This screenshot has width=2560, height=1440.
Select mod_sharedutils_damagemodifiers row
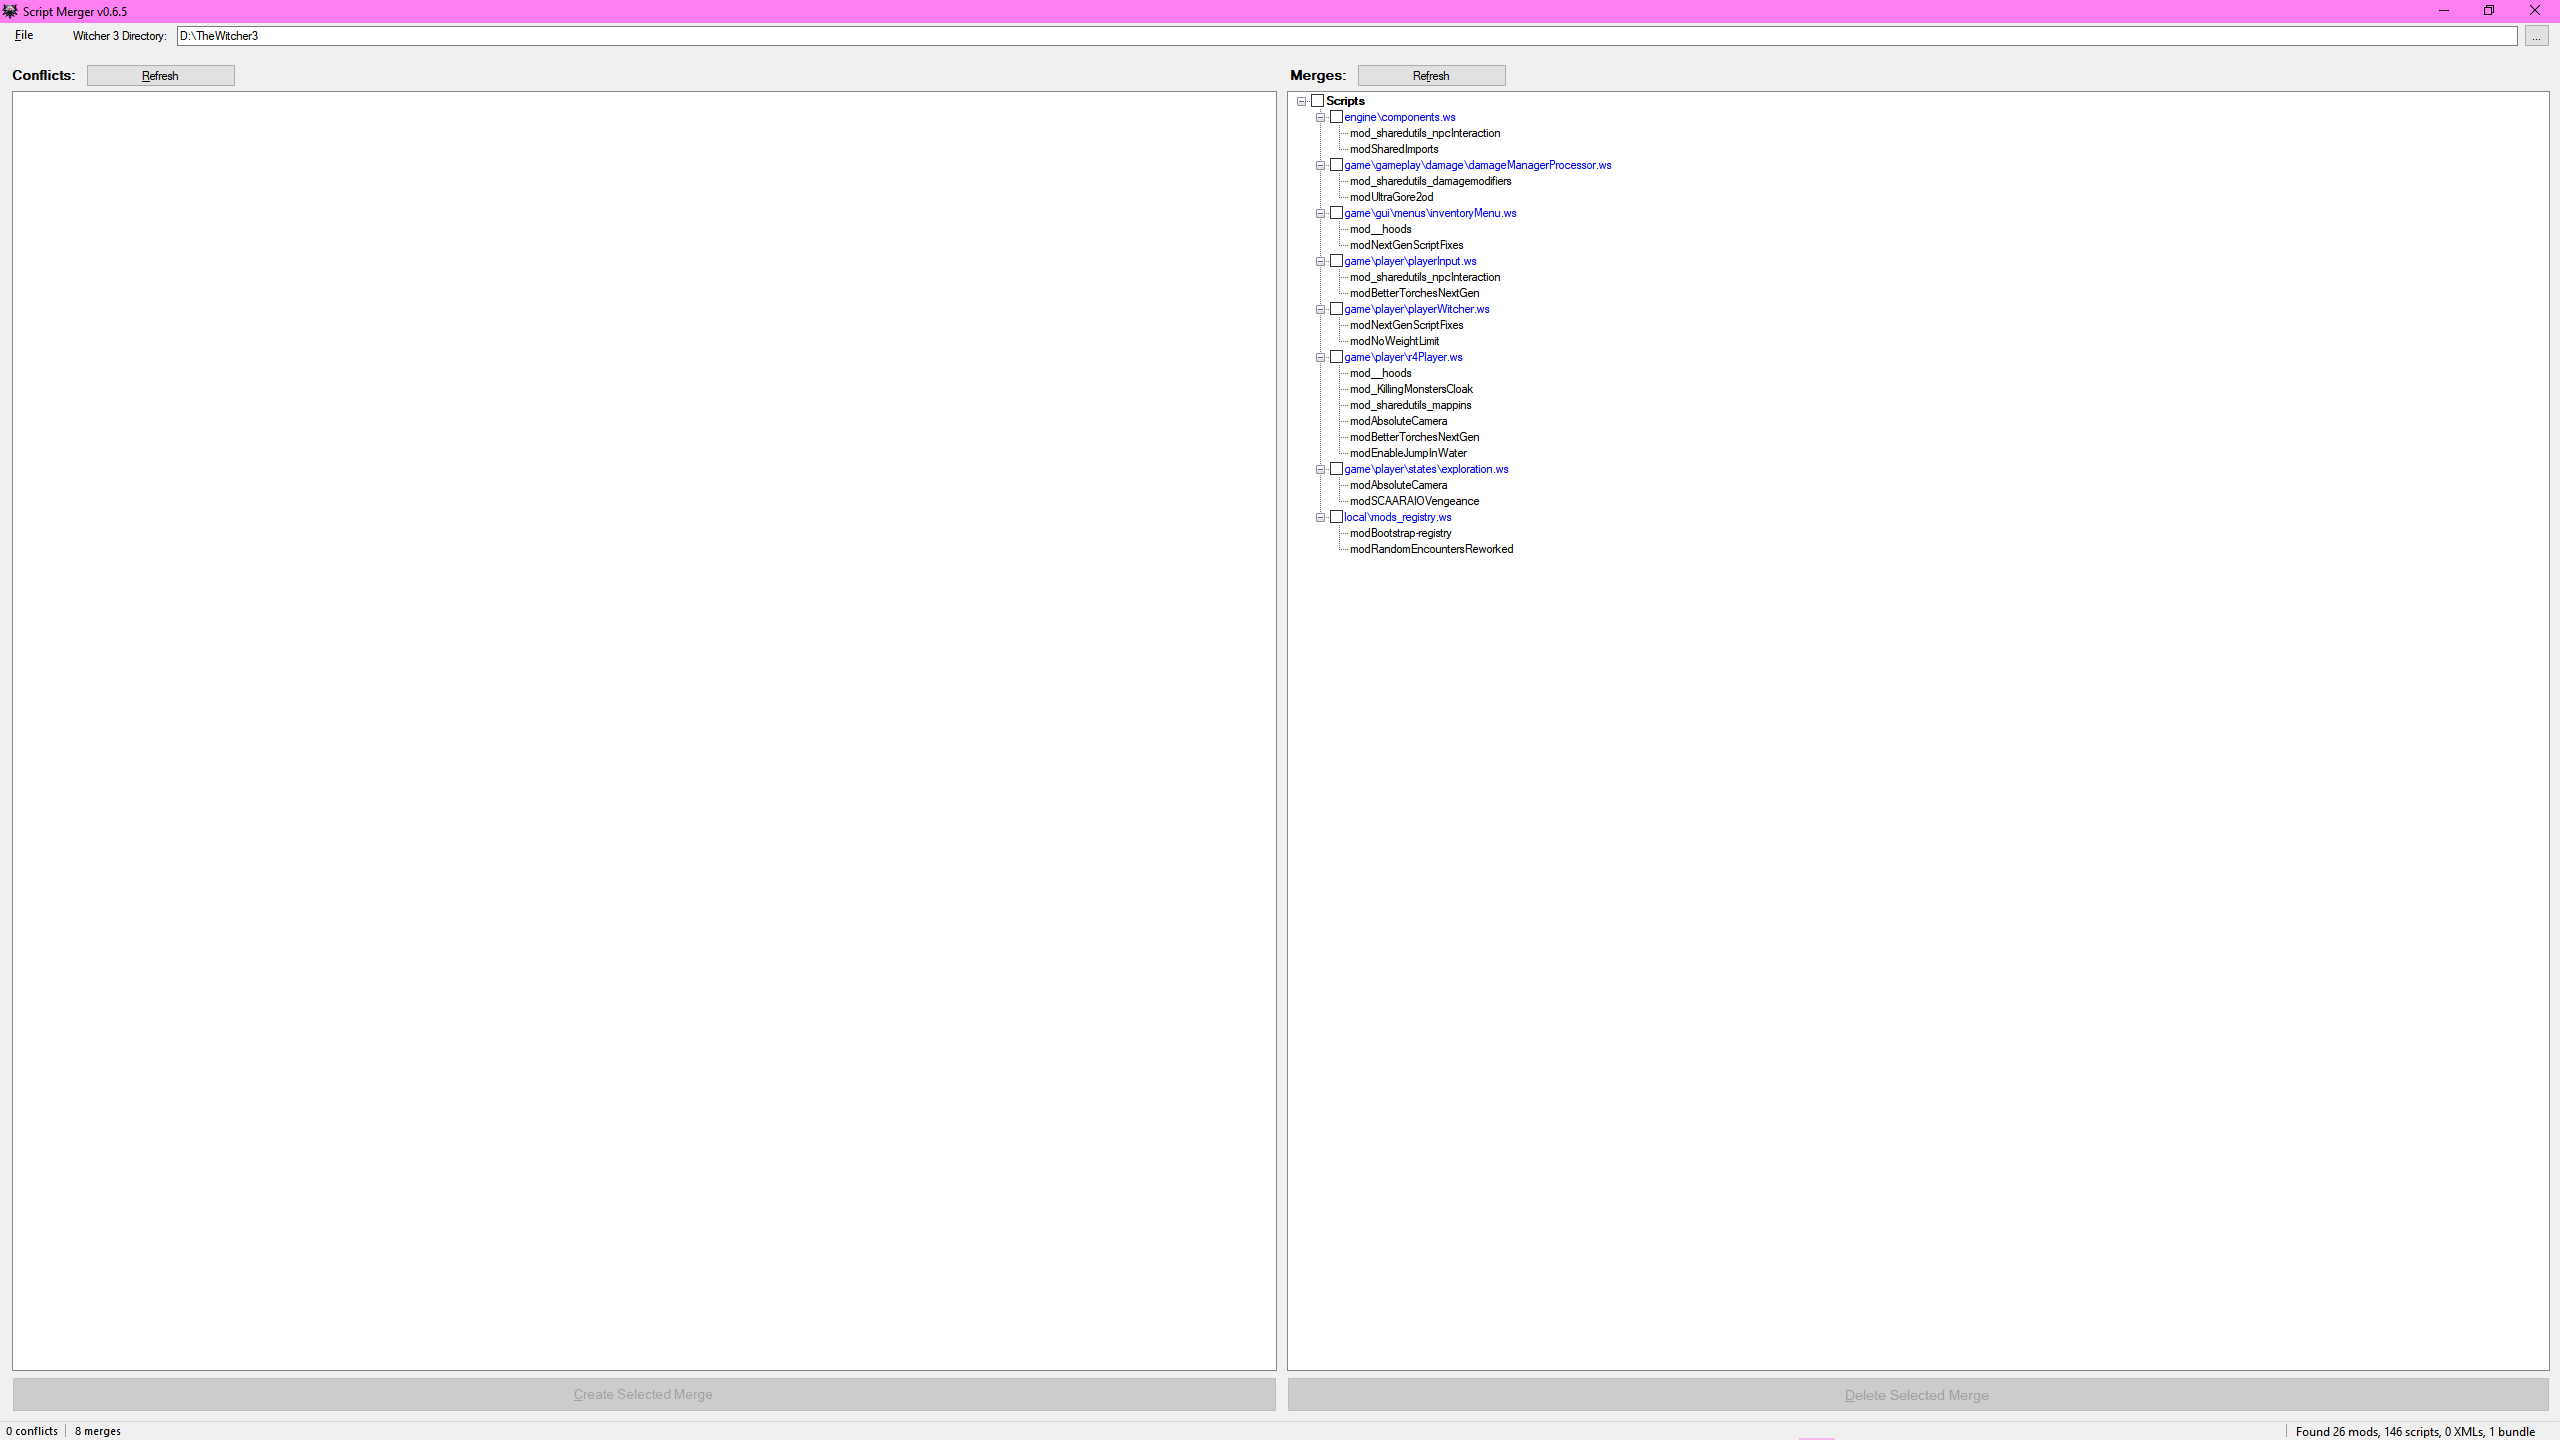pos(1430,181)
